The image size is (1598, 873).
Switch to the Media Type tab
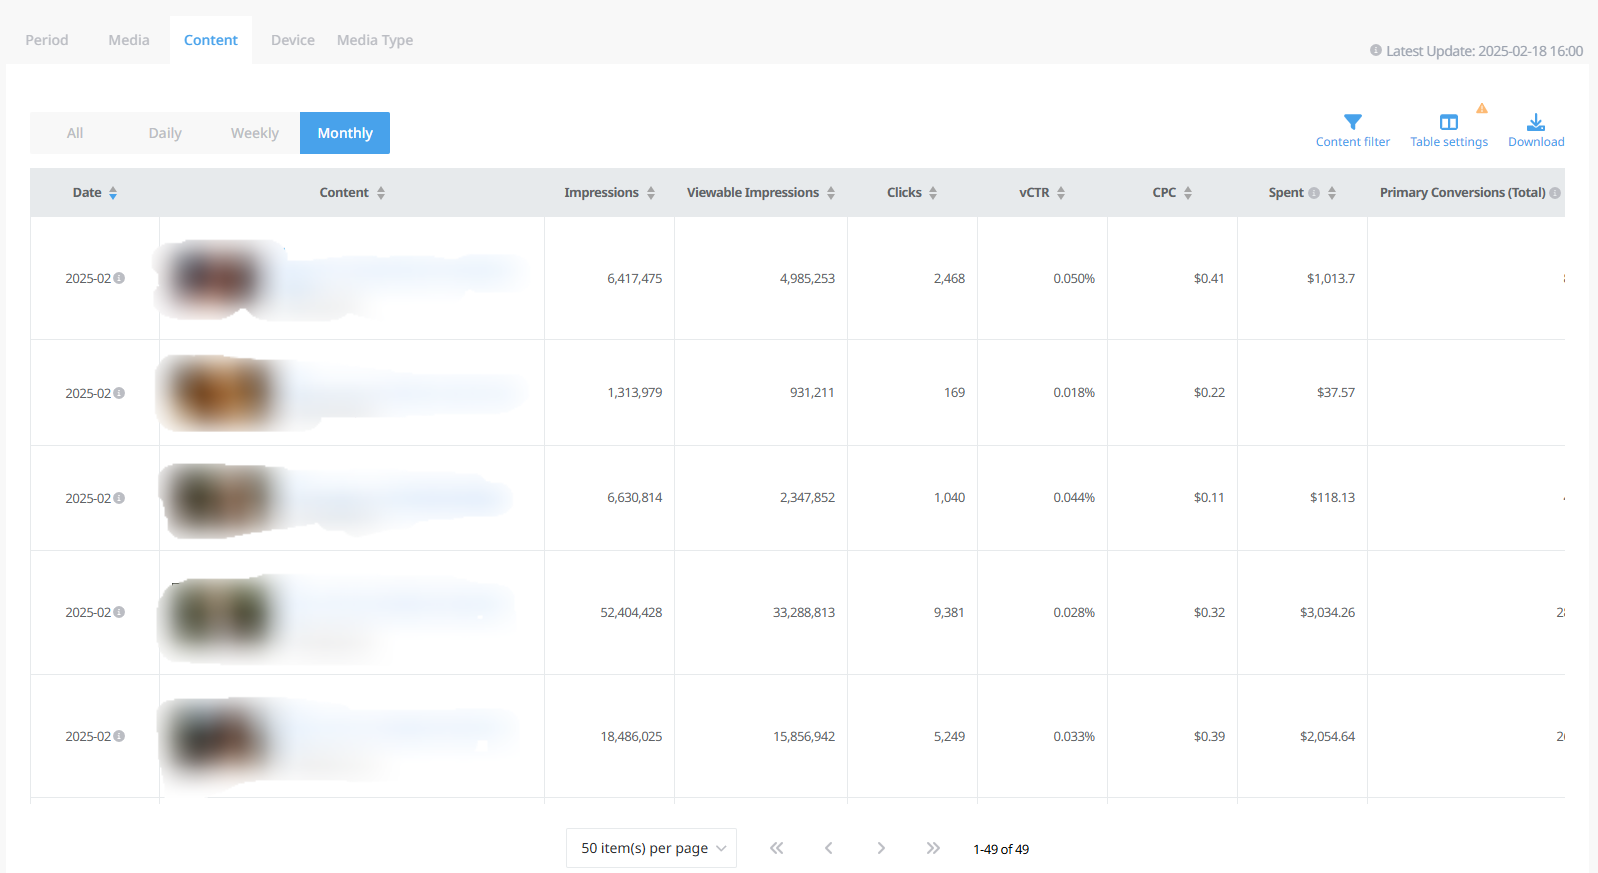click(x=375, y=40)
